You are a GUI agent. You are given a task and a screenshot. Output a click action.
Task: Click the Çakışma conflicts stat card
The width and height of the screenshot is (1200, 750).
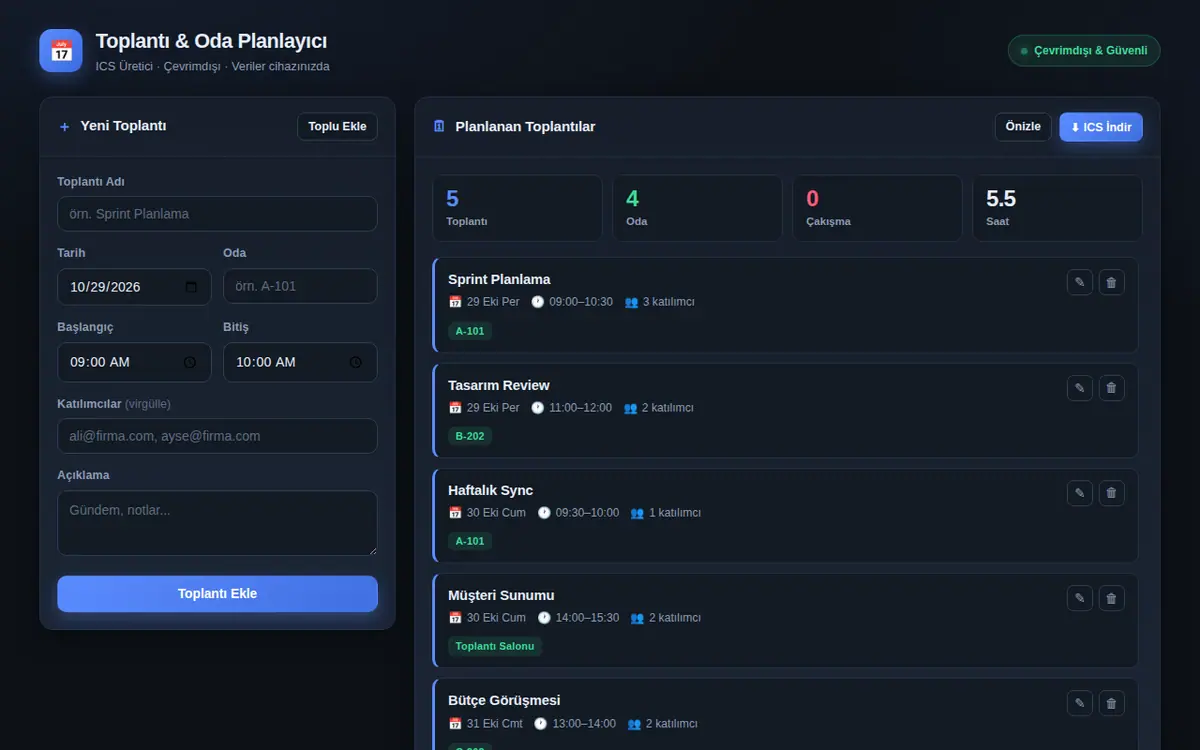[x=877, y=208]
